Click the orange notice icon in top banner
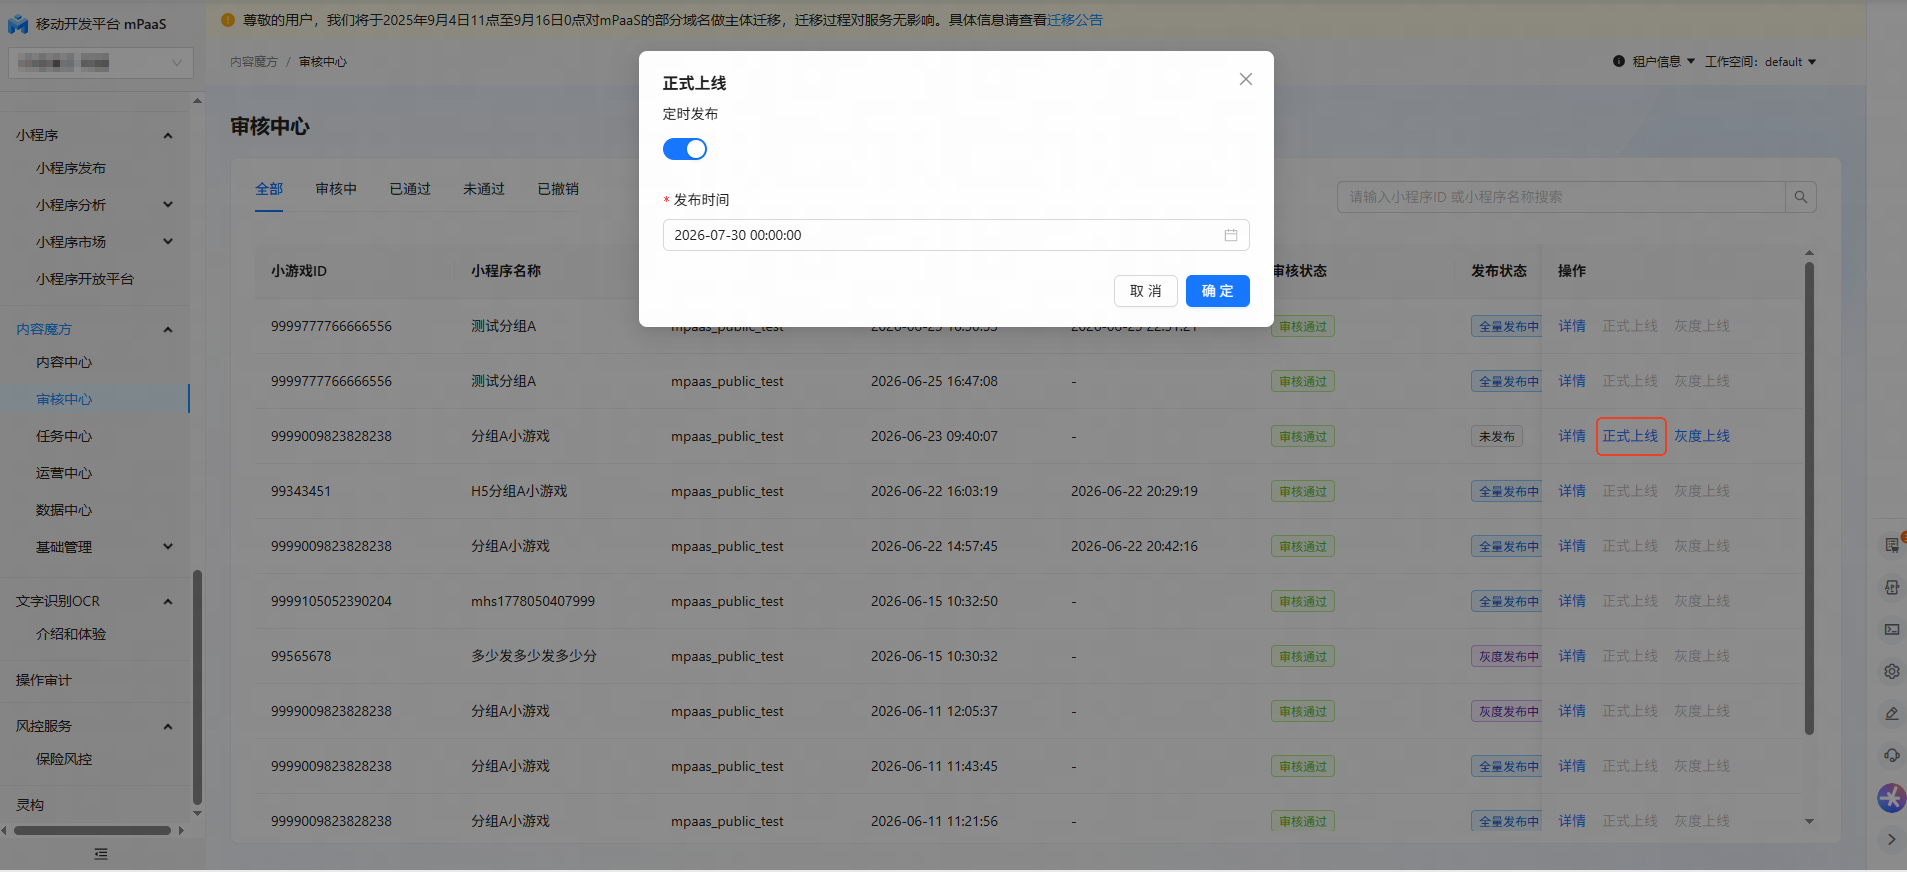The image size is (1907, 872). click(227, 20)
